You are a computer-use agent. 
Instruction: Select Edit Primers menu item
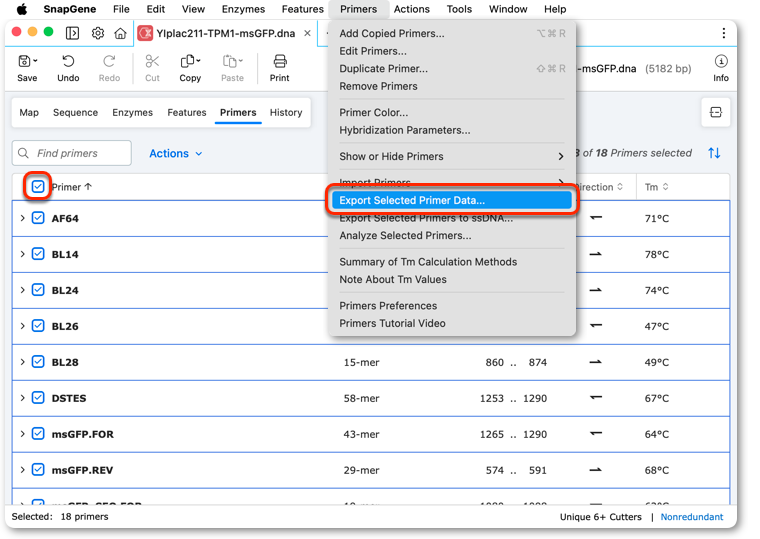point(452,51)
